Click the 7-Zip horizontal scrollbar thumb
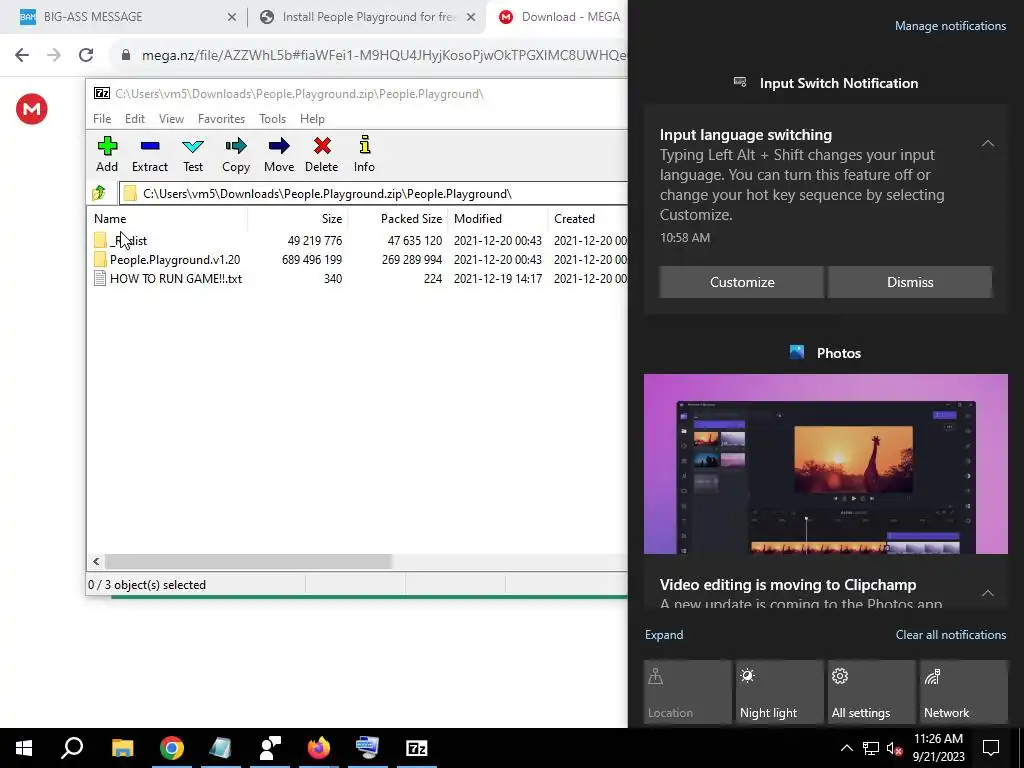This screenshot has width=1024, height=768. pos(248,562)
